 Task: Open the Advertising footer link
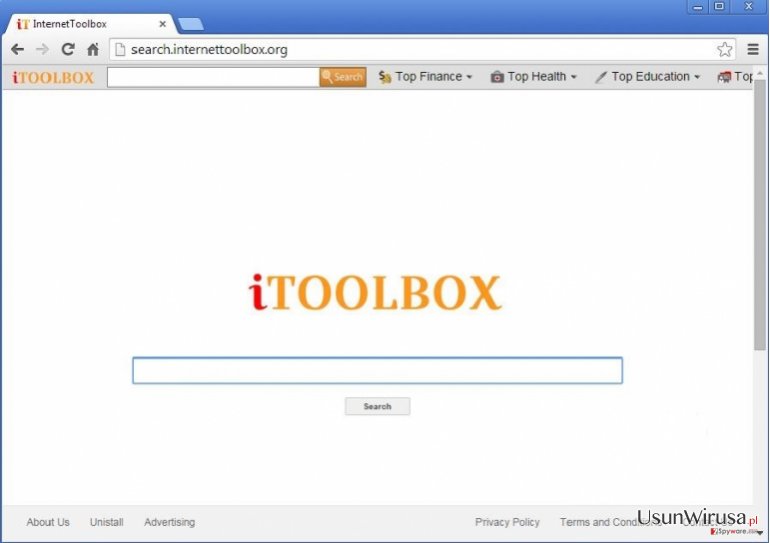[x=169, y=522]
